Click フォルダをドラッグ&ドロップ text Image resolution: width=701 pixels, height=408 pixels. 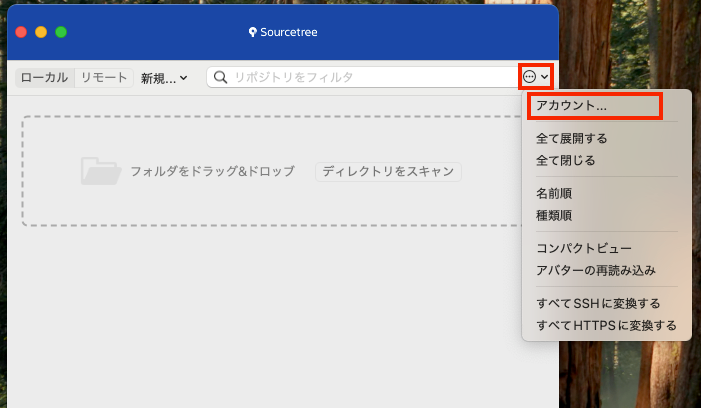tap(212, 171)
